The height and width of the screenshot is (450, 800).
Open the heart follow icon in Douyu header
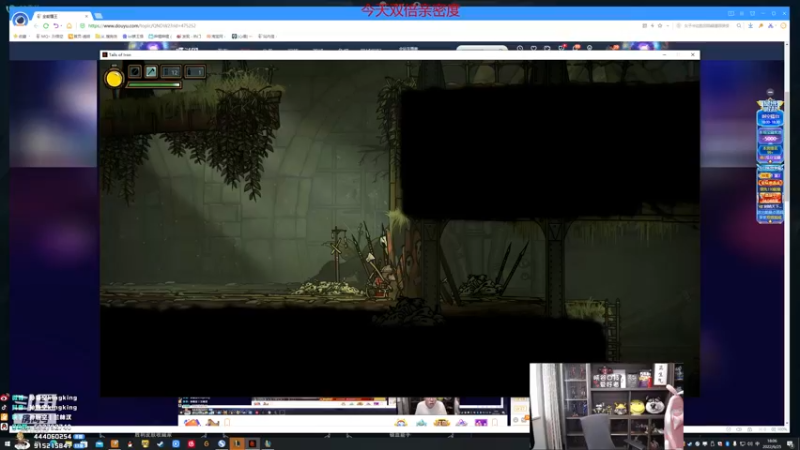(x=533, y=48)
